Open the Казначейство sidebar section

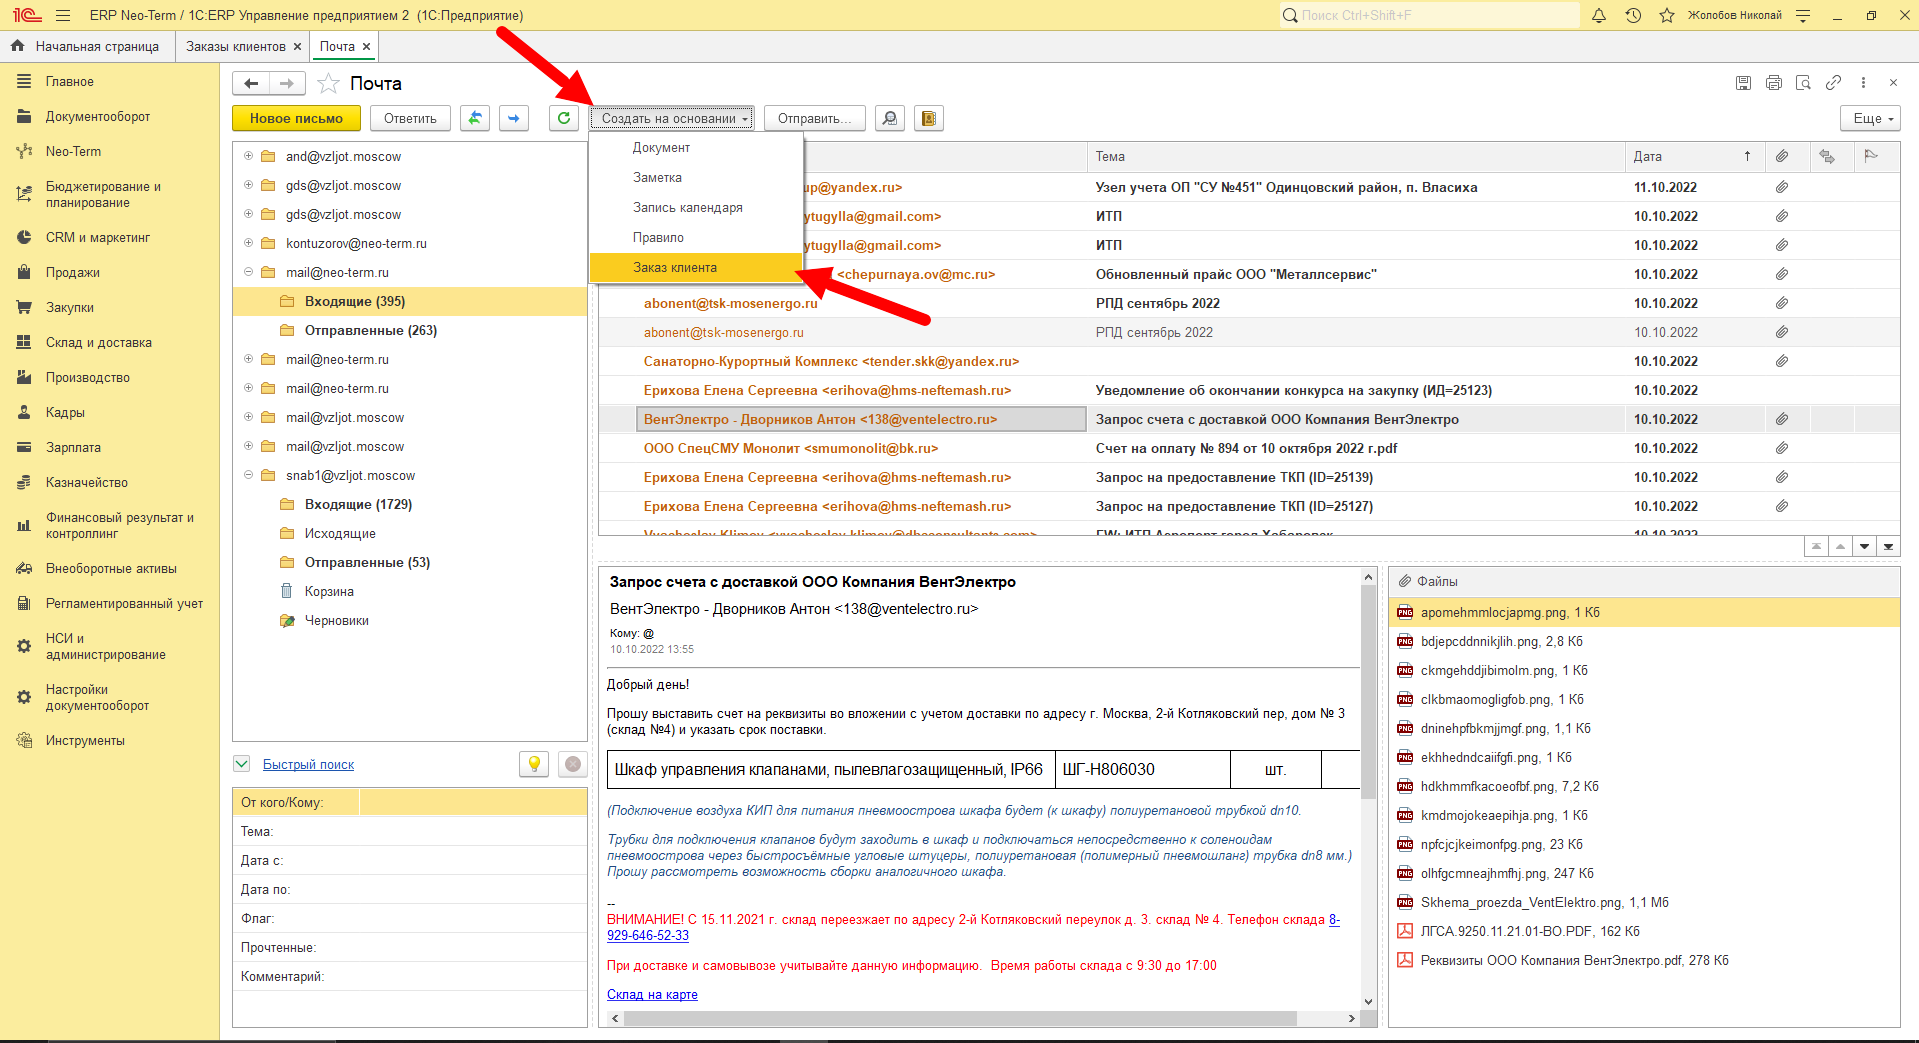[87, 482]
